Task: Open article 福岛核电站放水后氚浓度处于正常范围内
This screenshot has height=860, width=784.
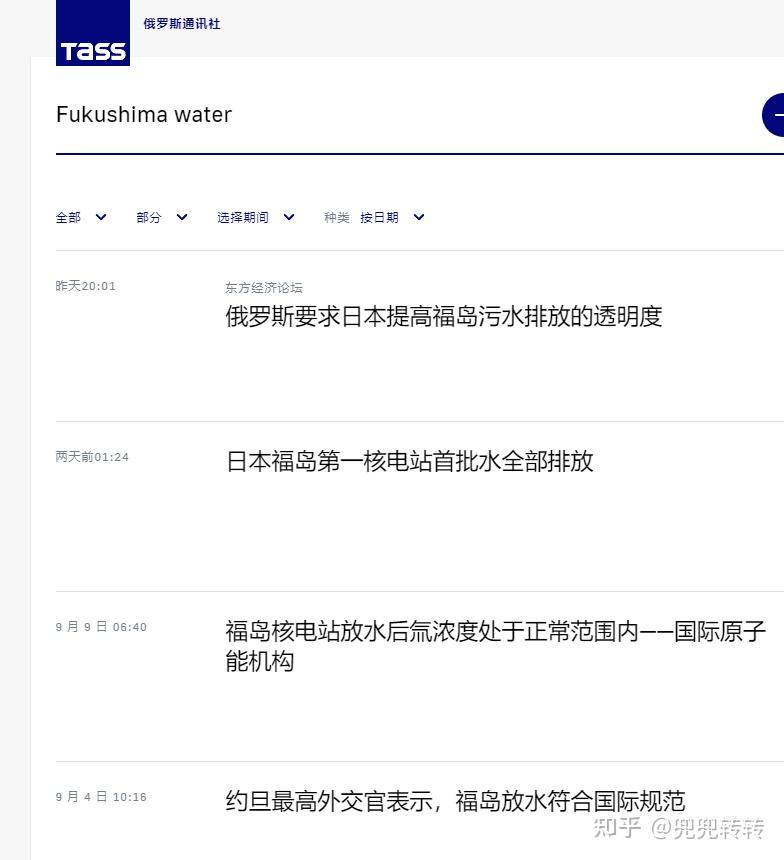Action: [x=495, y=646]
